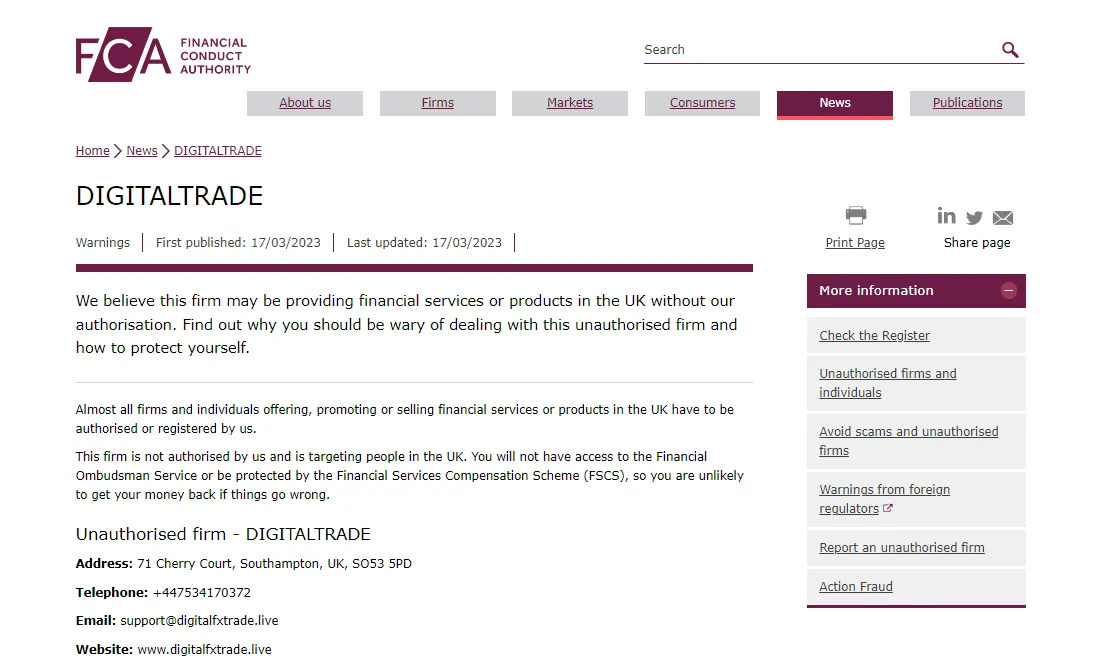Click the search magnifier icon
This screenshot has height=664, width=1109.
tap(1010, 49)
